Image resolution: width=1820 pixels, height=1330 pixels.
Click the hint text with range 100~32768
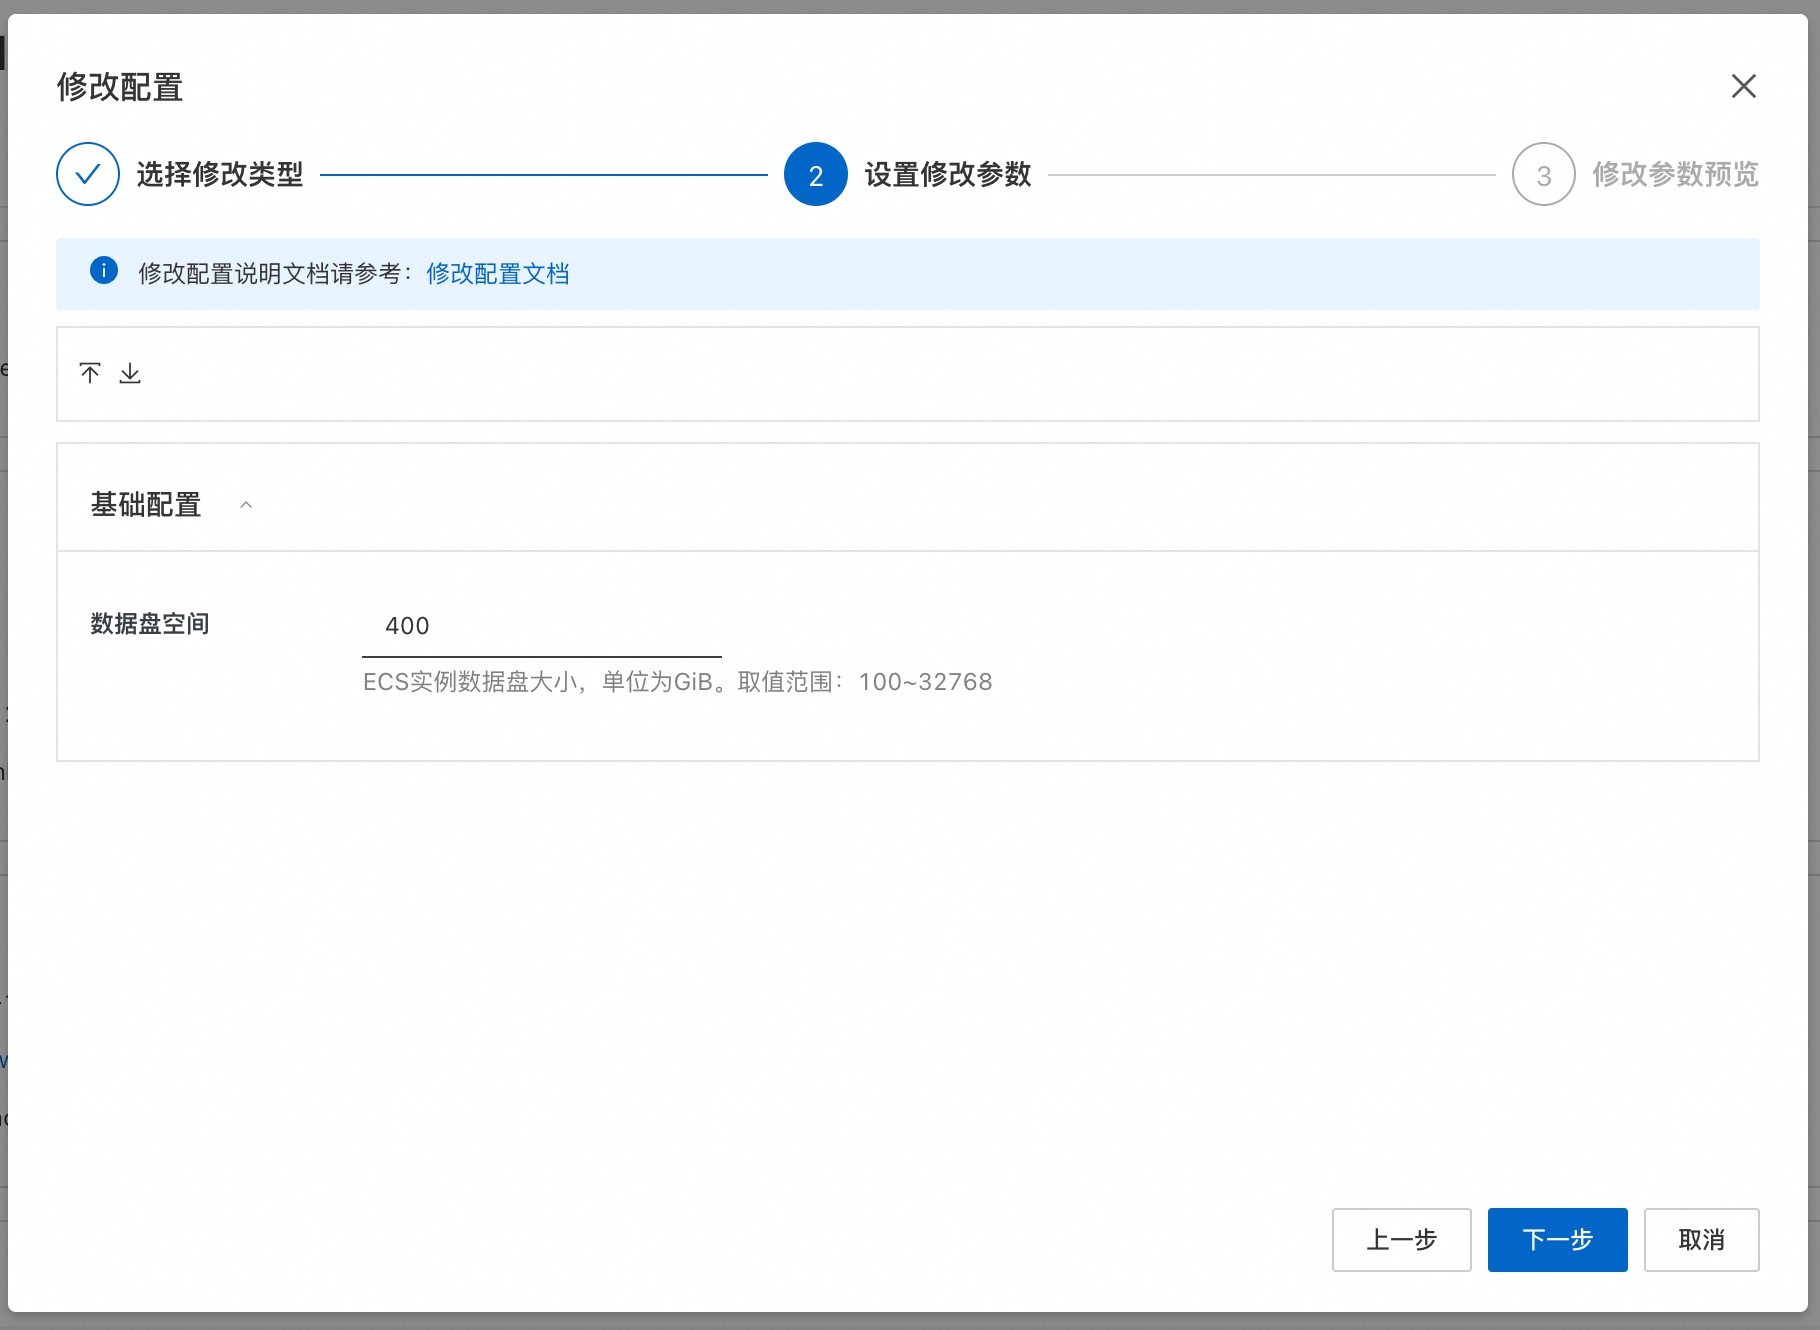pyautogui.click(x=677, y=682)
